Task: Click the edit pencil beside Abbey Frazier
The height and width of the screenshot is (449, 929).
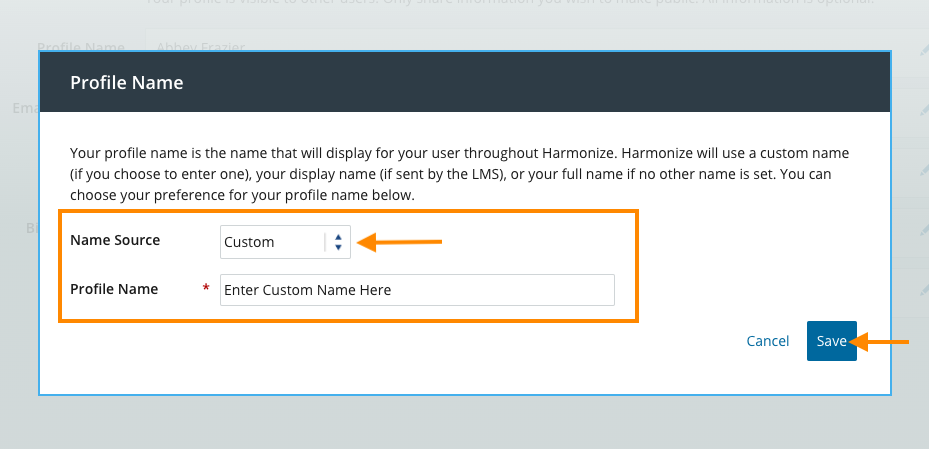Action: [x=925, y=48]
